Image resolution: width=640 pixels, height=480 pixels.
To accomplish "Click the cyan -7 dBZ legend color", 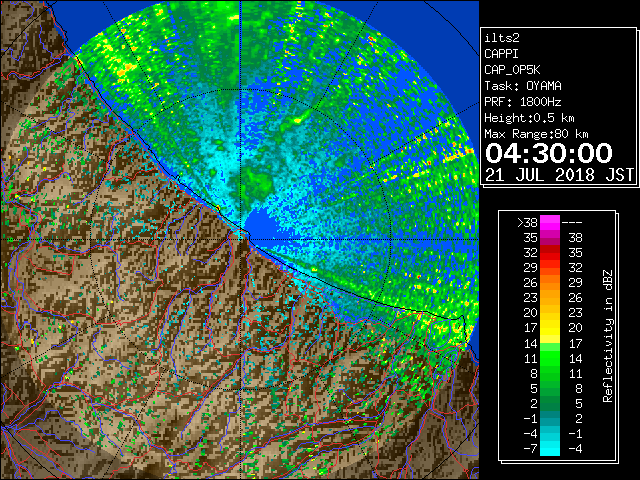I will (550, 448).
